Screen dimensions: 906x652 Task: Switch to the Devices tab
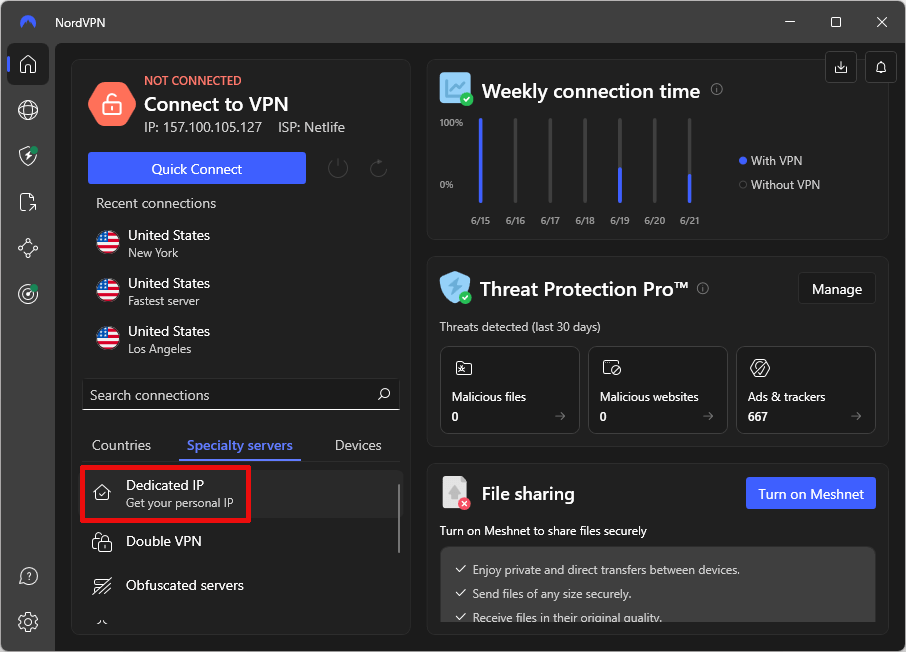(x=358, y=445)
